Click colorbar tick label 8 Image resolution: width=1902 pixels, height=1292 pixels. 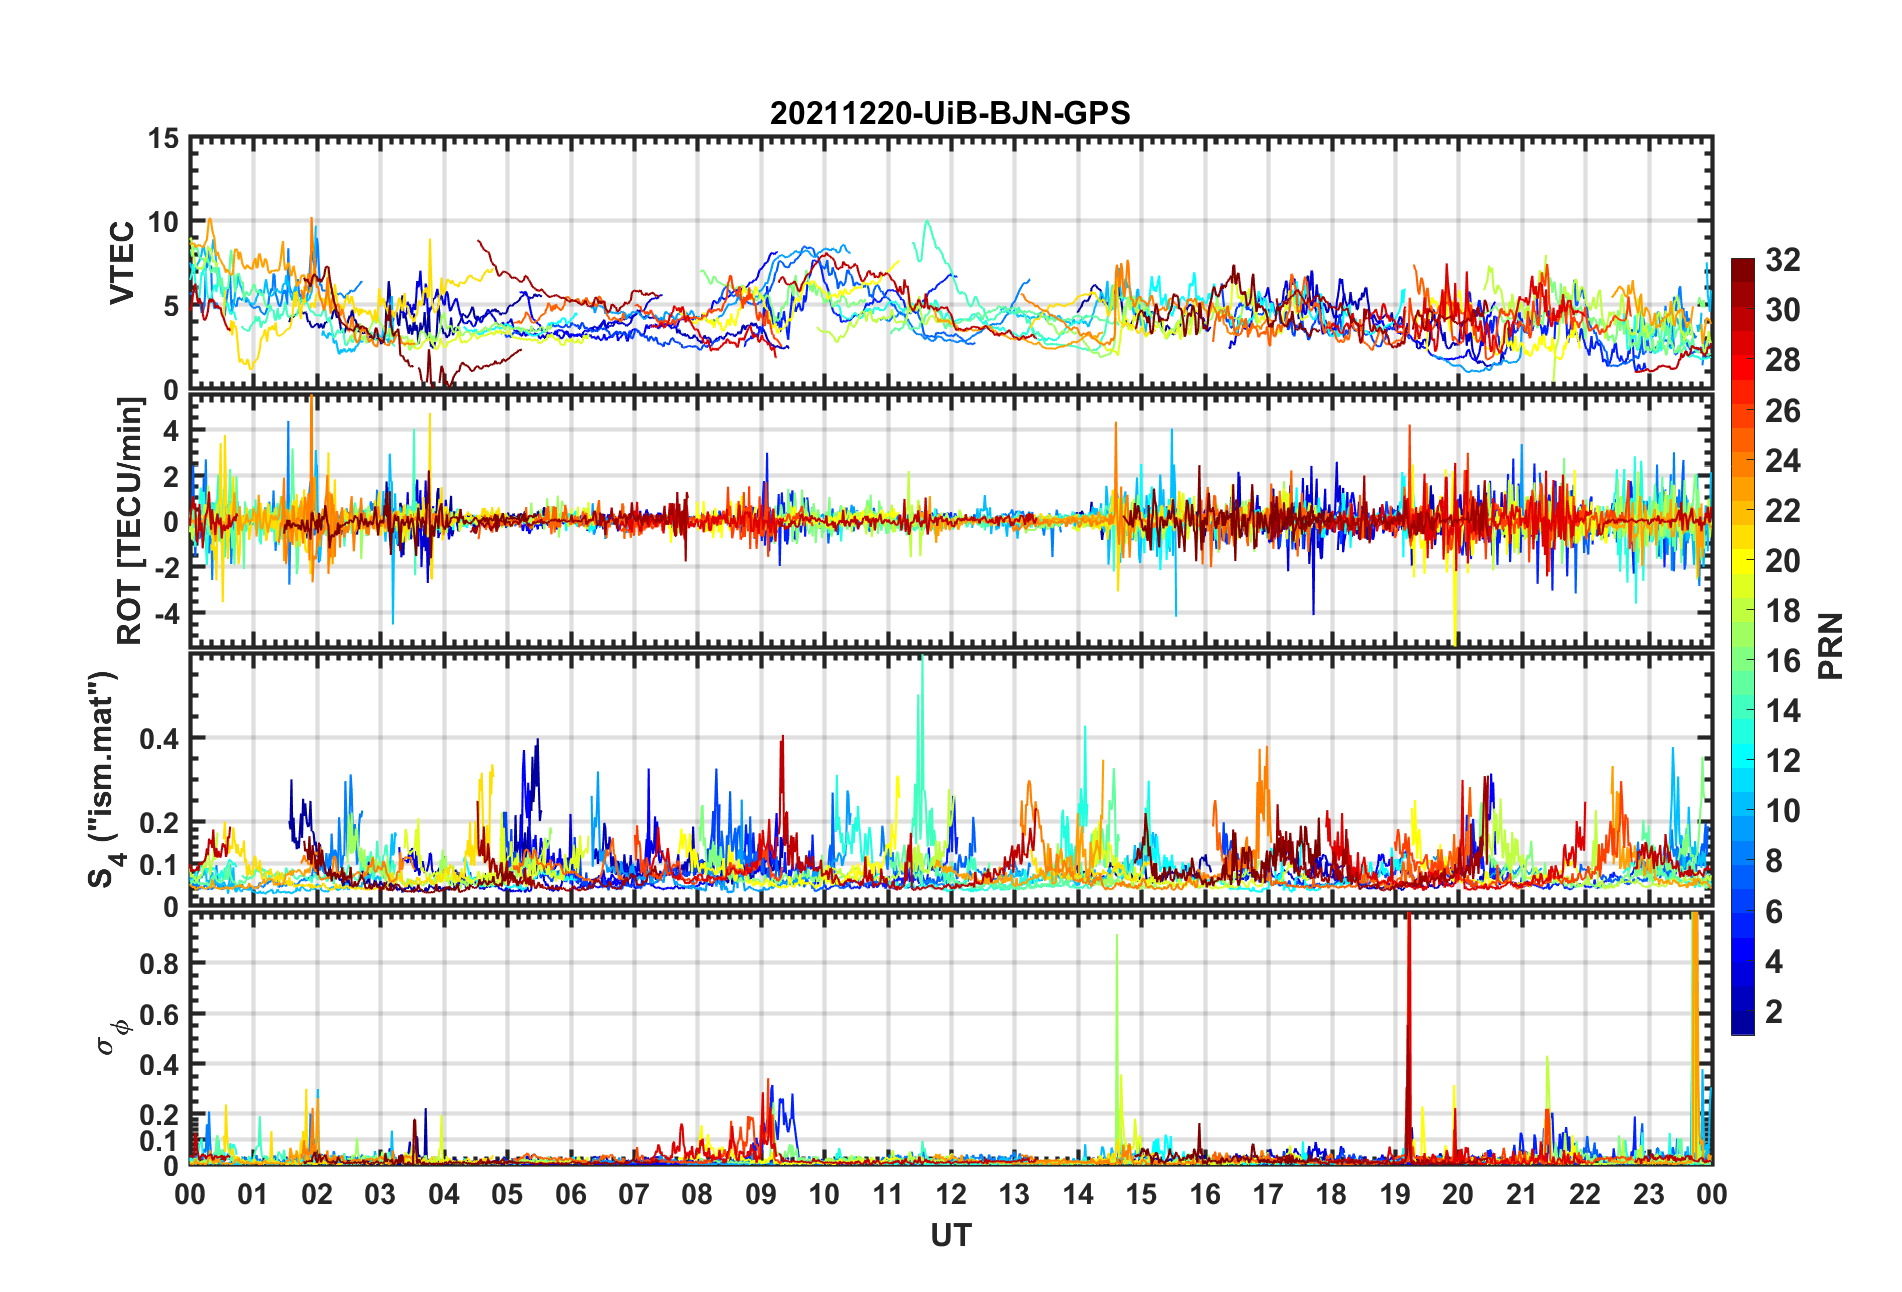pyautogui.click(x=1774, y=861)
